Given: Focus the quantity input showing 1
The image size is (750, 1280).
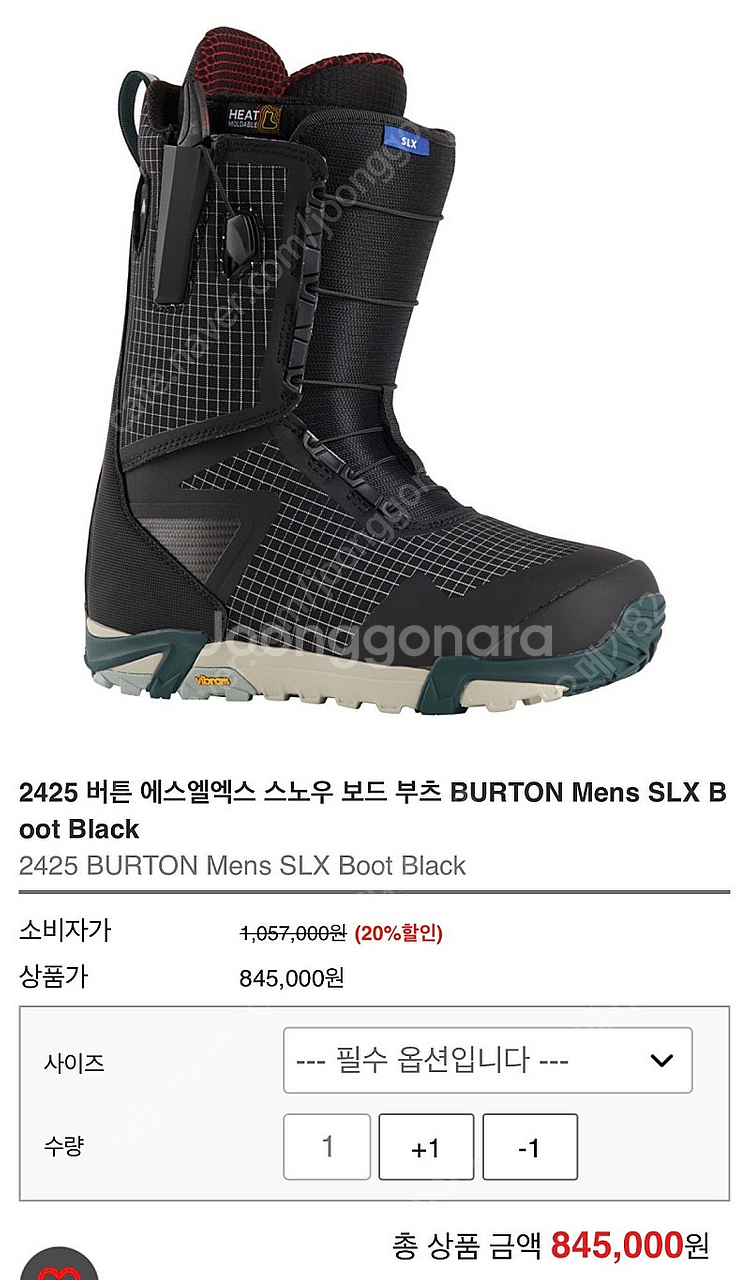Looking at the screenshot, I should pyautogui.click(x=327, y=1146).
